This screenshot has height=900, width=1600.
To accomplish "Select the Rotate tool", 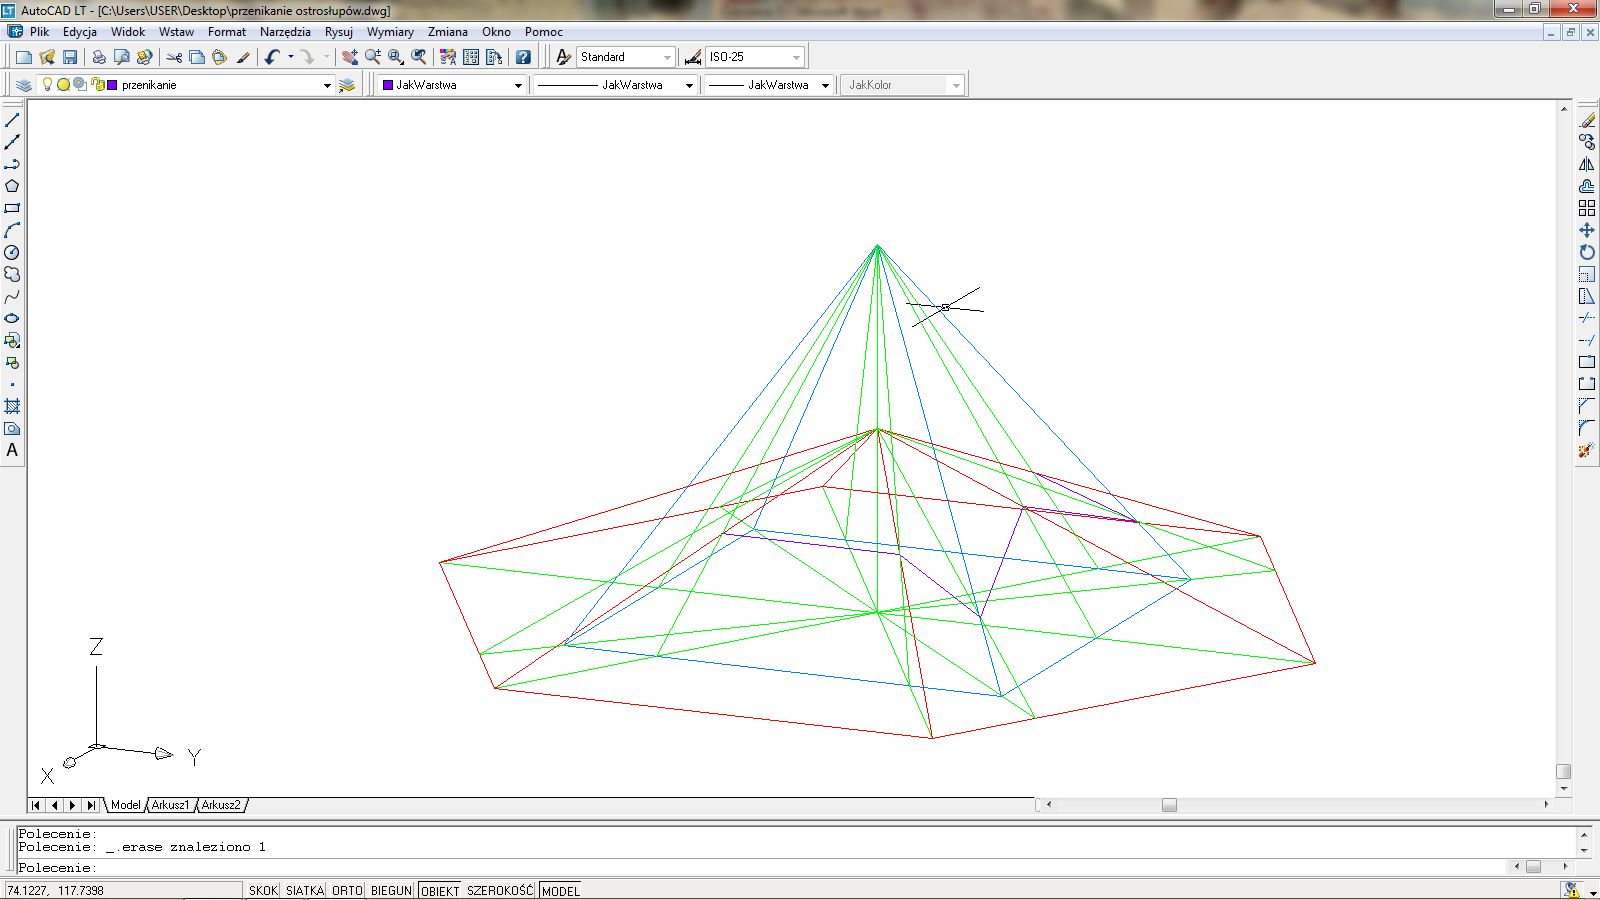I will point(1587,252).
